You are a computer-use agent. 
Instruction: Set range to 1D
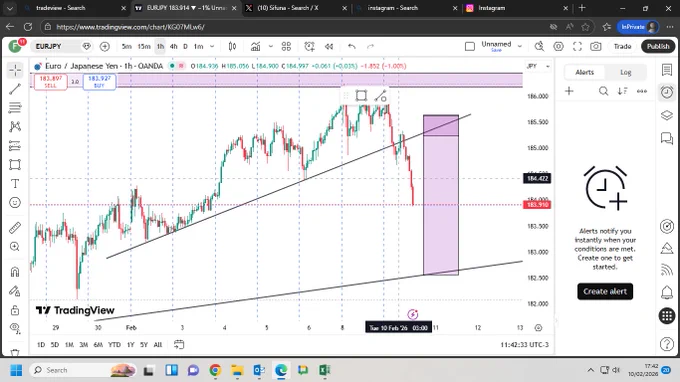point(41,345)
